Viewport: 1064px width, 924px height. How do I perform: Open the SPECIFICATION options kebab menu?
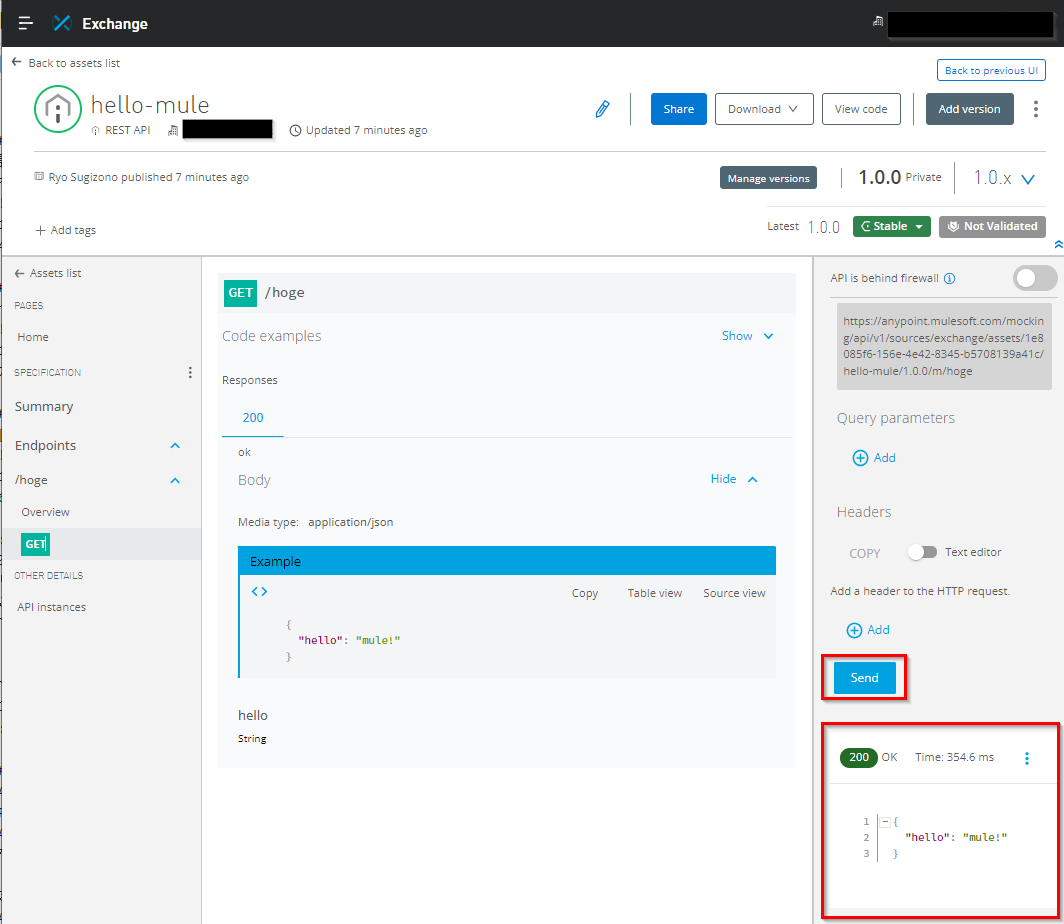point(190,372)
